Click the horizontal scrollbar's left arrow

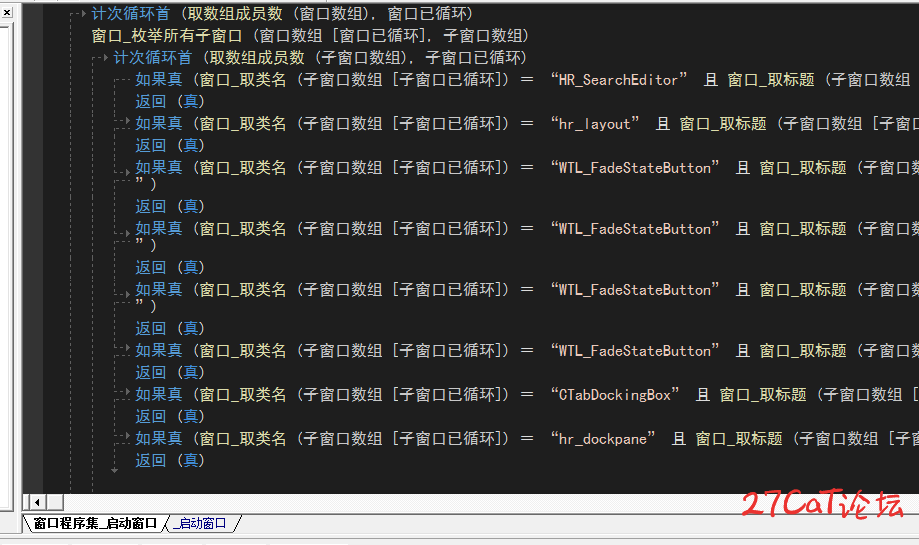click(x=37, y=502)
